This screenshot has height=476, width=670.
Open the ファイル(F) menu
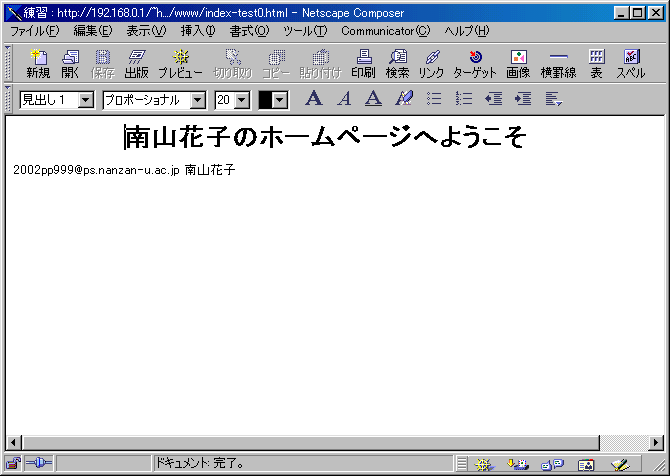(x=35, y=31)
